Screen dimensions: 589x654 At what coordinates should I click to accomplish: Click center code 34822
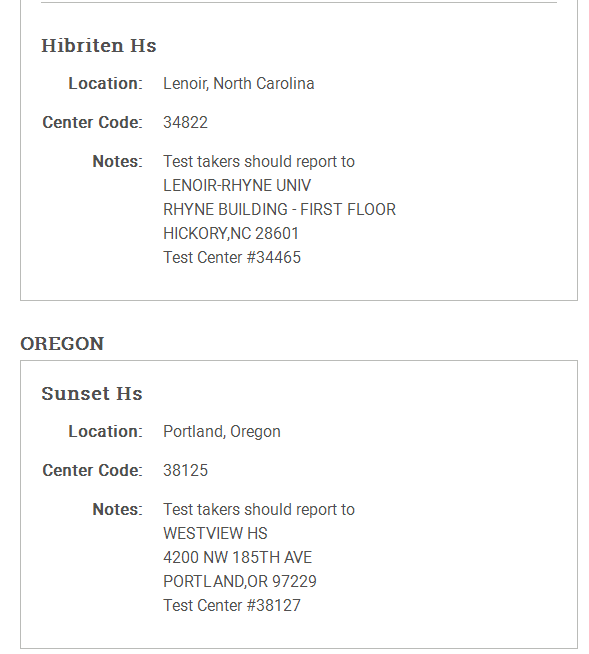[186, 122]
